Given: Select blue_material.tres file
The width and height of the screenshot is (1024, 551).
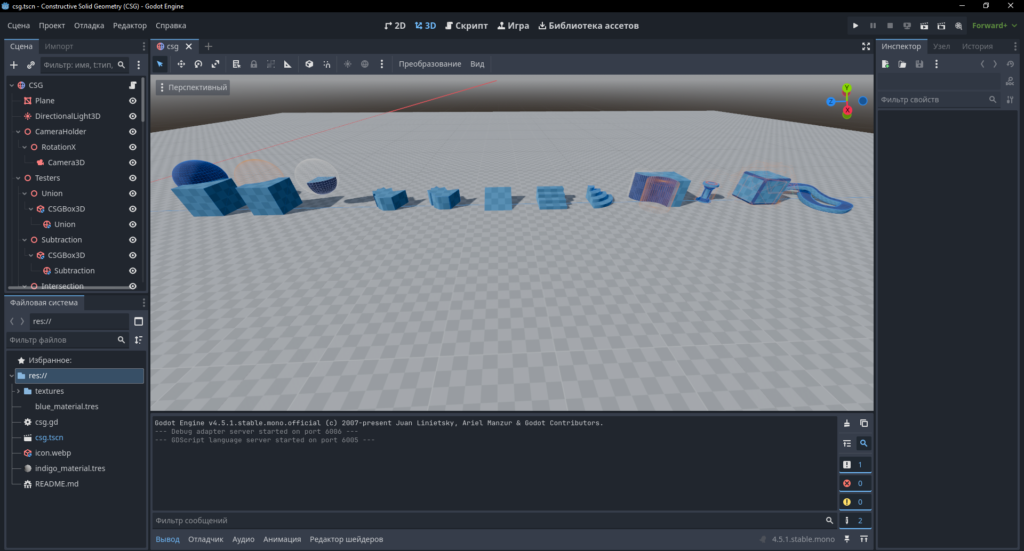Looking at the screenshot, I should point(67,406).
